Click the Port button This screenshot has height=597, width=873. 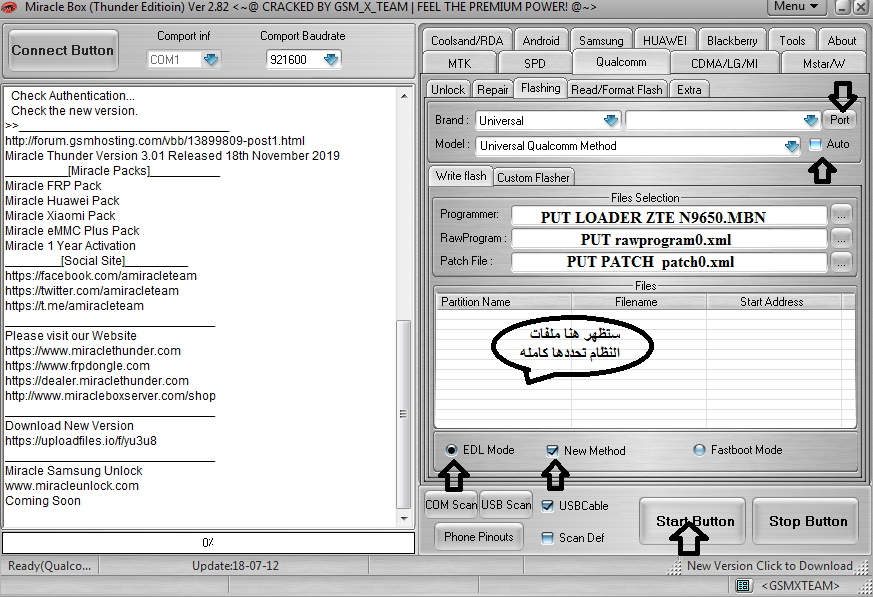[840, 120]
